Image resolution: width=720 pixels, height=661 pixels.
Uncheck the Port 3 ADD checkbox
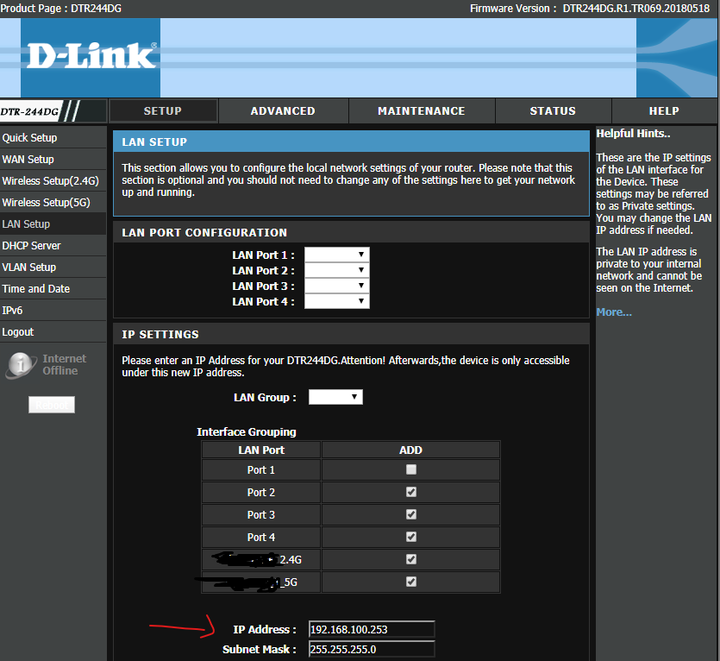click(411, 515)
